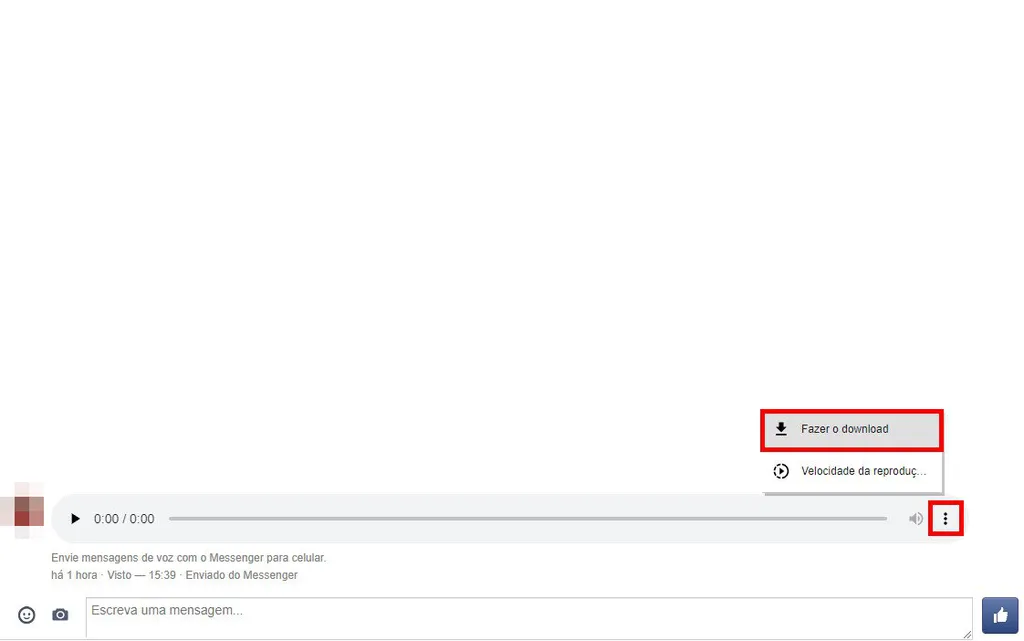1024x641 pixels.
Task: Click the play triangle on the audio player
Action: point(75,518)
